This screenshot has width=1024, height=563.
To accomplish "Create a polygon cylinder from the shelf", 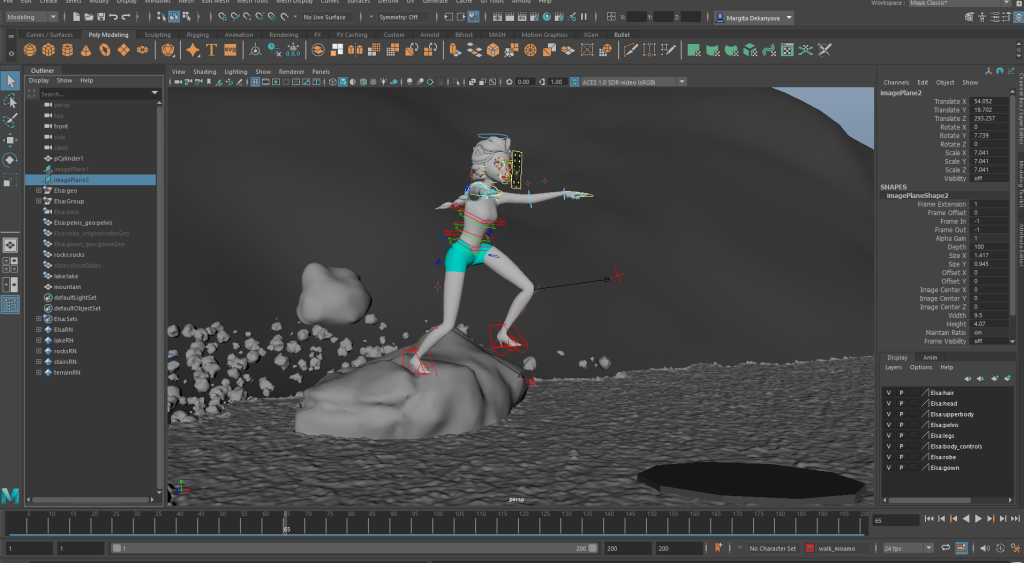I will (67, 50).
